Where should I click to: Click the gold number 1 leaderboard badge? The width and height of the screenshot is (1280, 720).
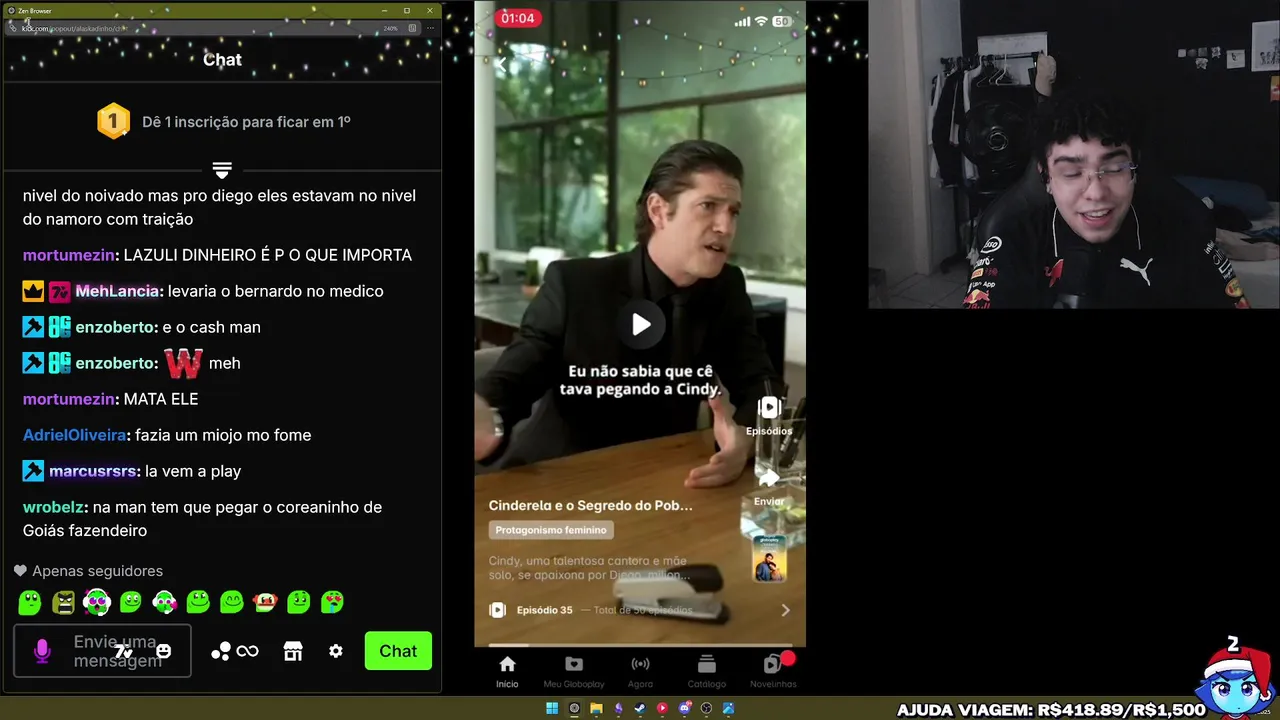click(113, 121)
